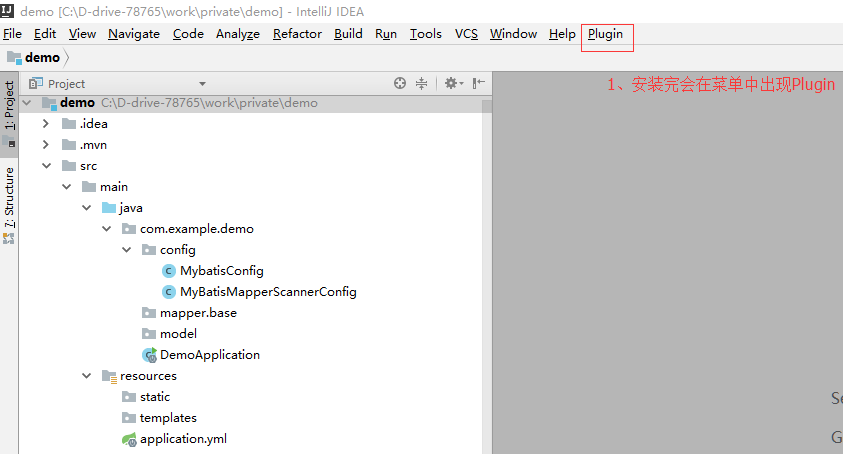Screen dimensions: 843x454
Task: Select the model package label
Action: tap(178, 334)
